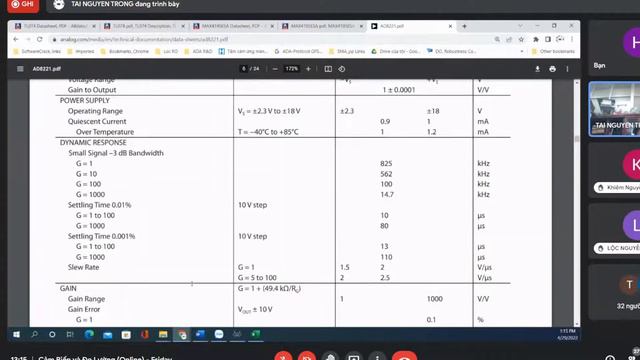The width and height of the screenshot is (640, 360).
Task: Close the first TL074 Datasheet tab
Action: (x=93, y=26)
